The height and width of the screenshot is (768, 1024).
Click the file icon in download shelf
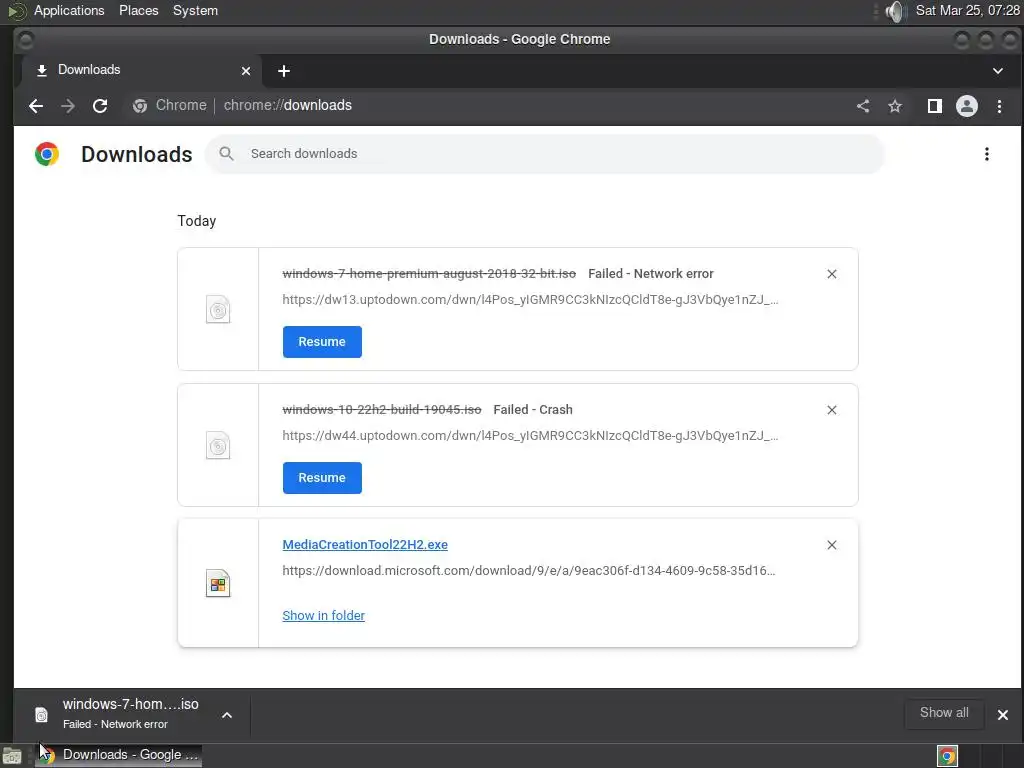pyautogui.click(x=41, y=714)
